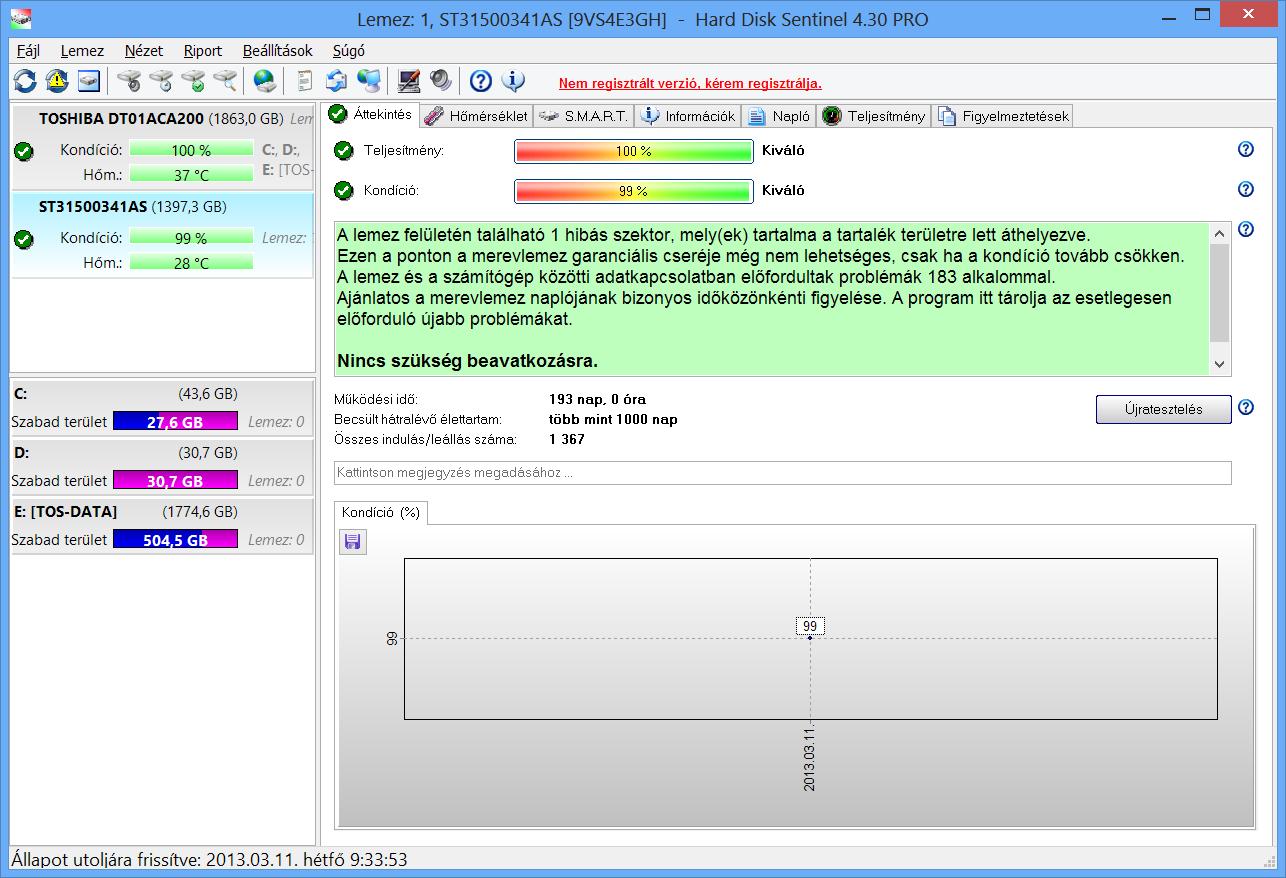The image size is (1286, 878).
Task: Click the status text scrollbar up arrow
Action: (1219, 233)
